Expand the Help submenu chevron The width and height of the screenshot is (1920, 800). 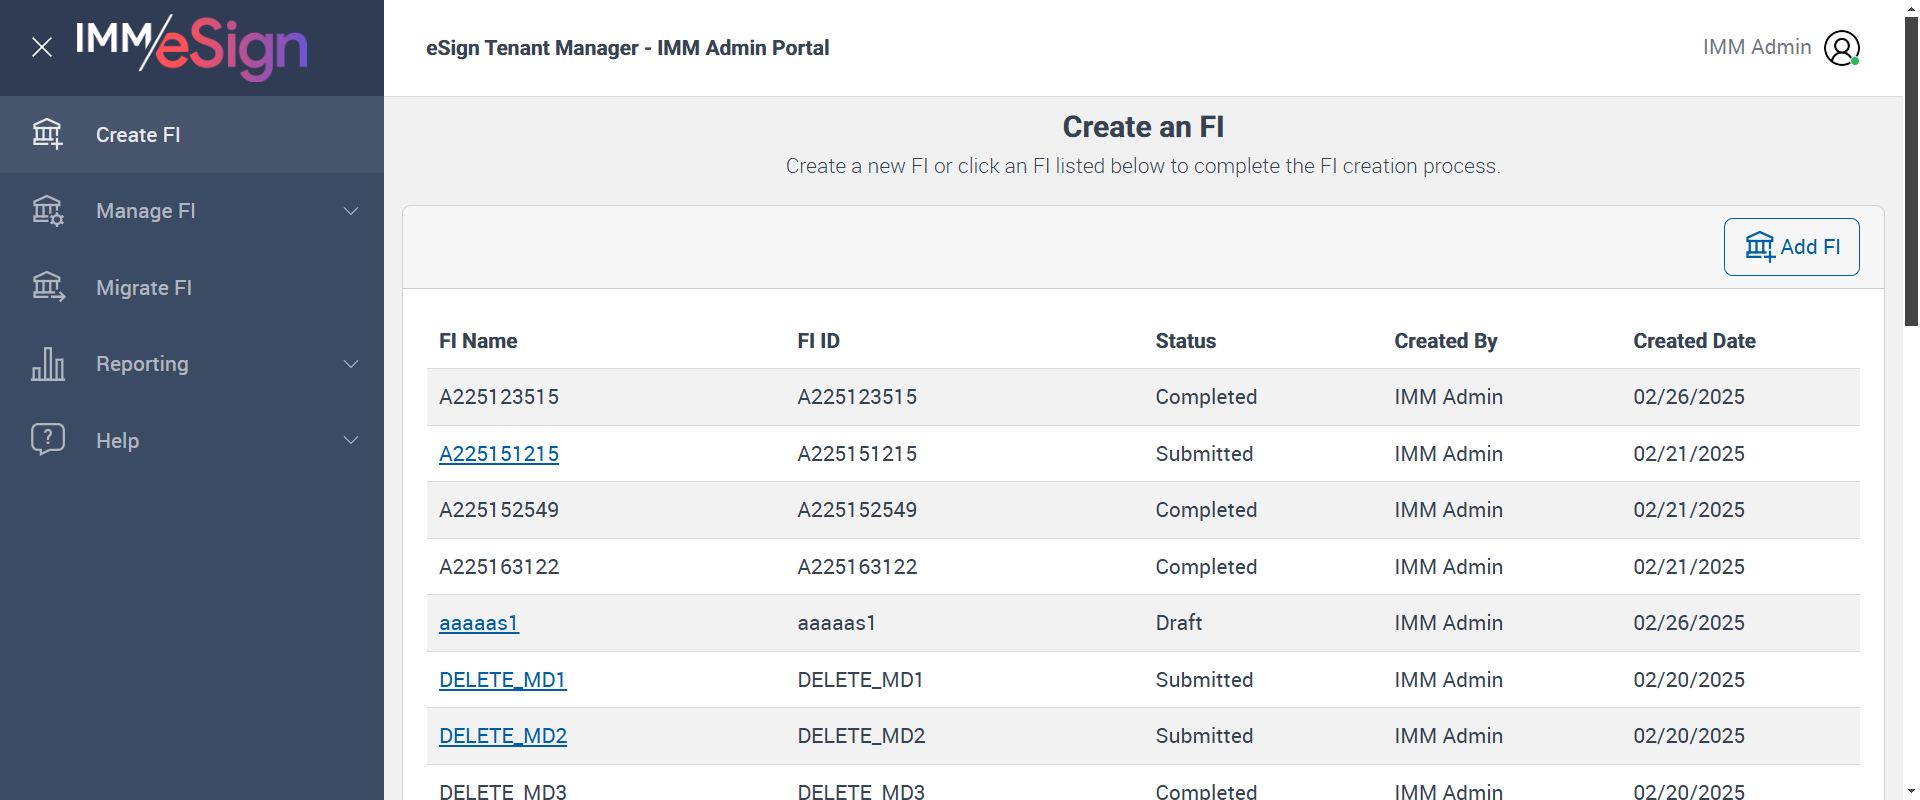pyautogui.click(x=351, y=440)
